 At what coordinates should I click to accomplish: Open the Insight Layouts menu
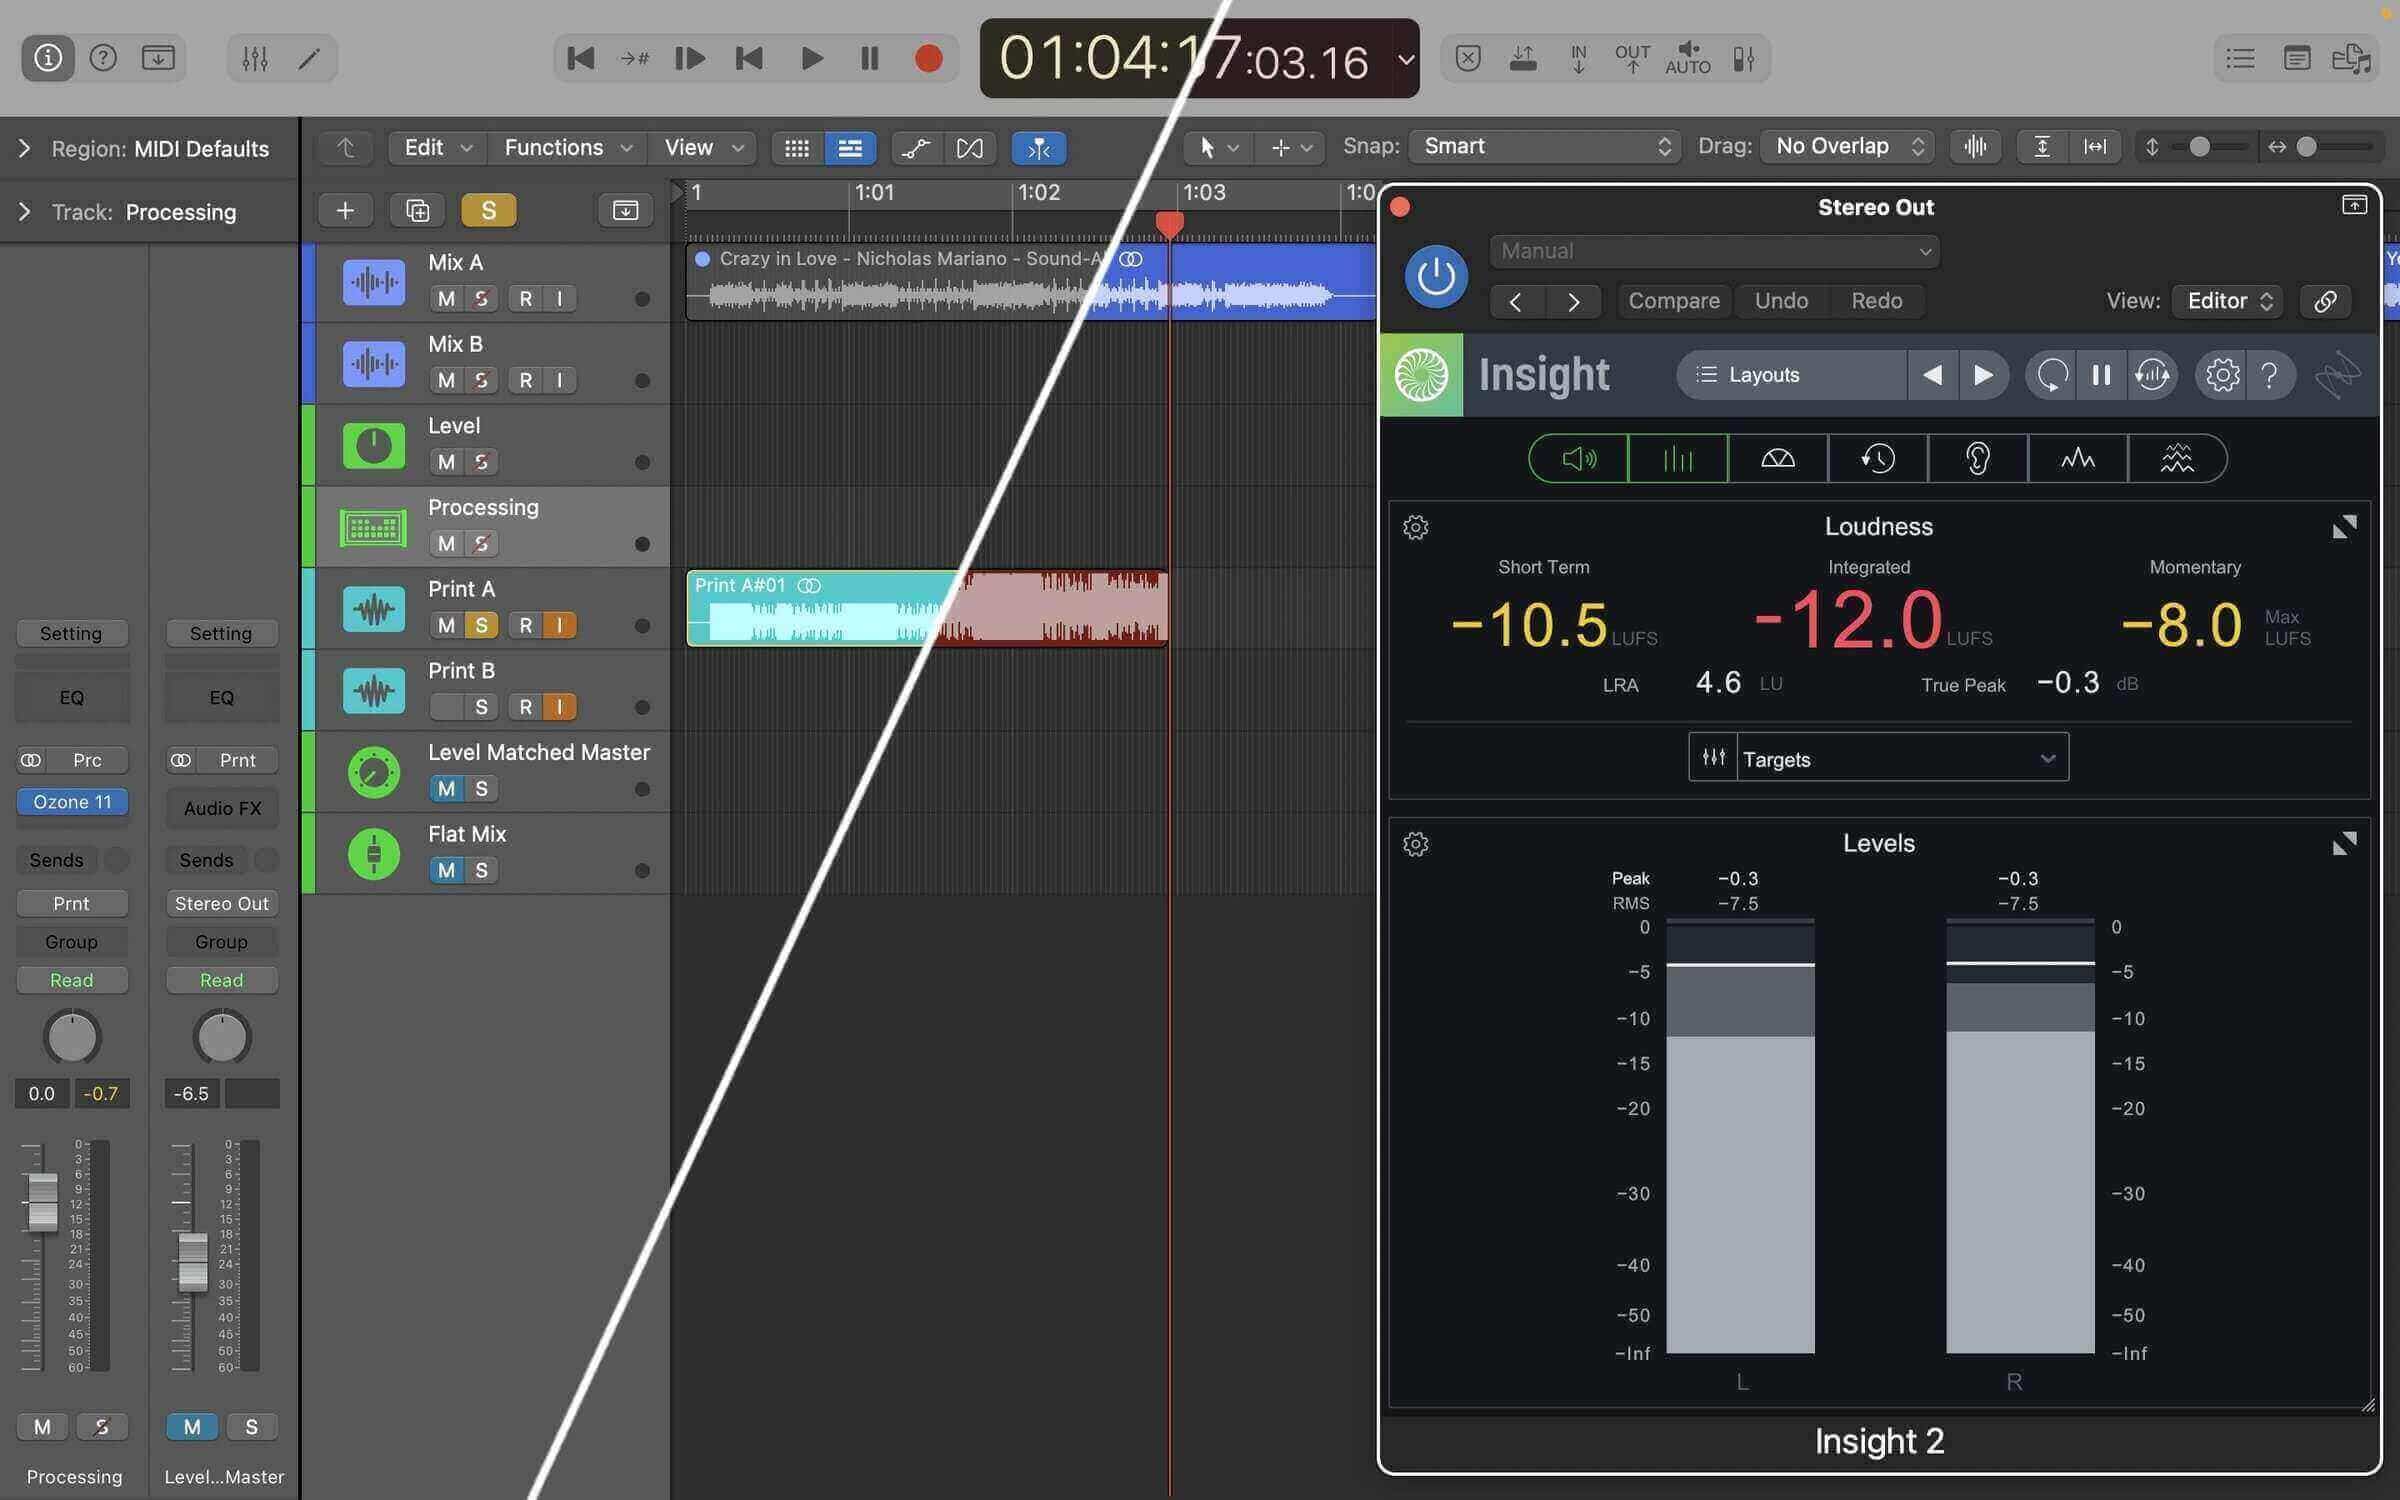(1792, 375)
